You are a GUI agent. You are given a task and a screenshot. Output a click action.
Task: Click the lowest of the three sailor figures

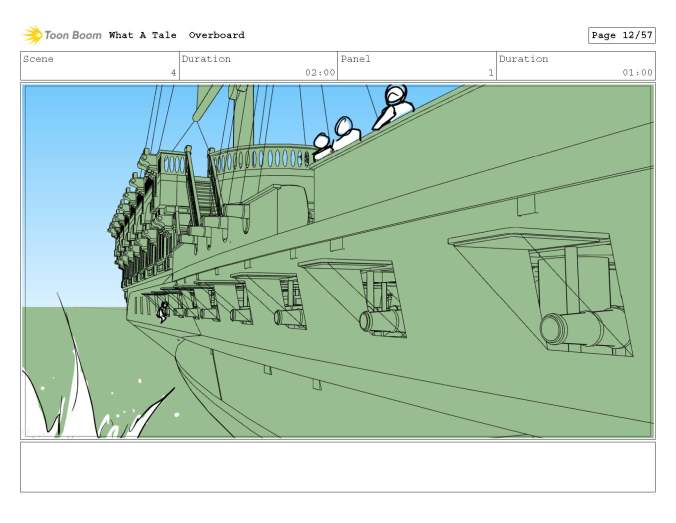pyautogui.click(x=322, y=148)
